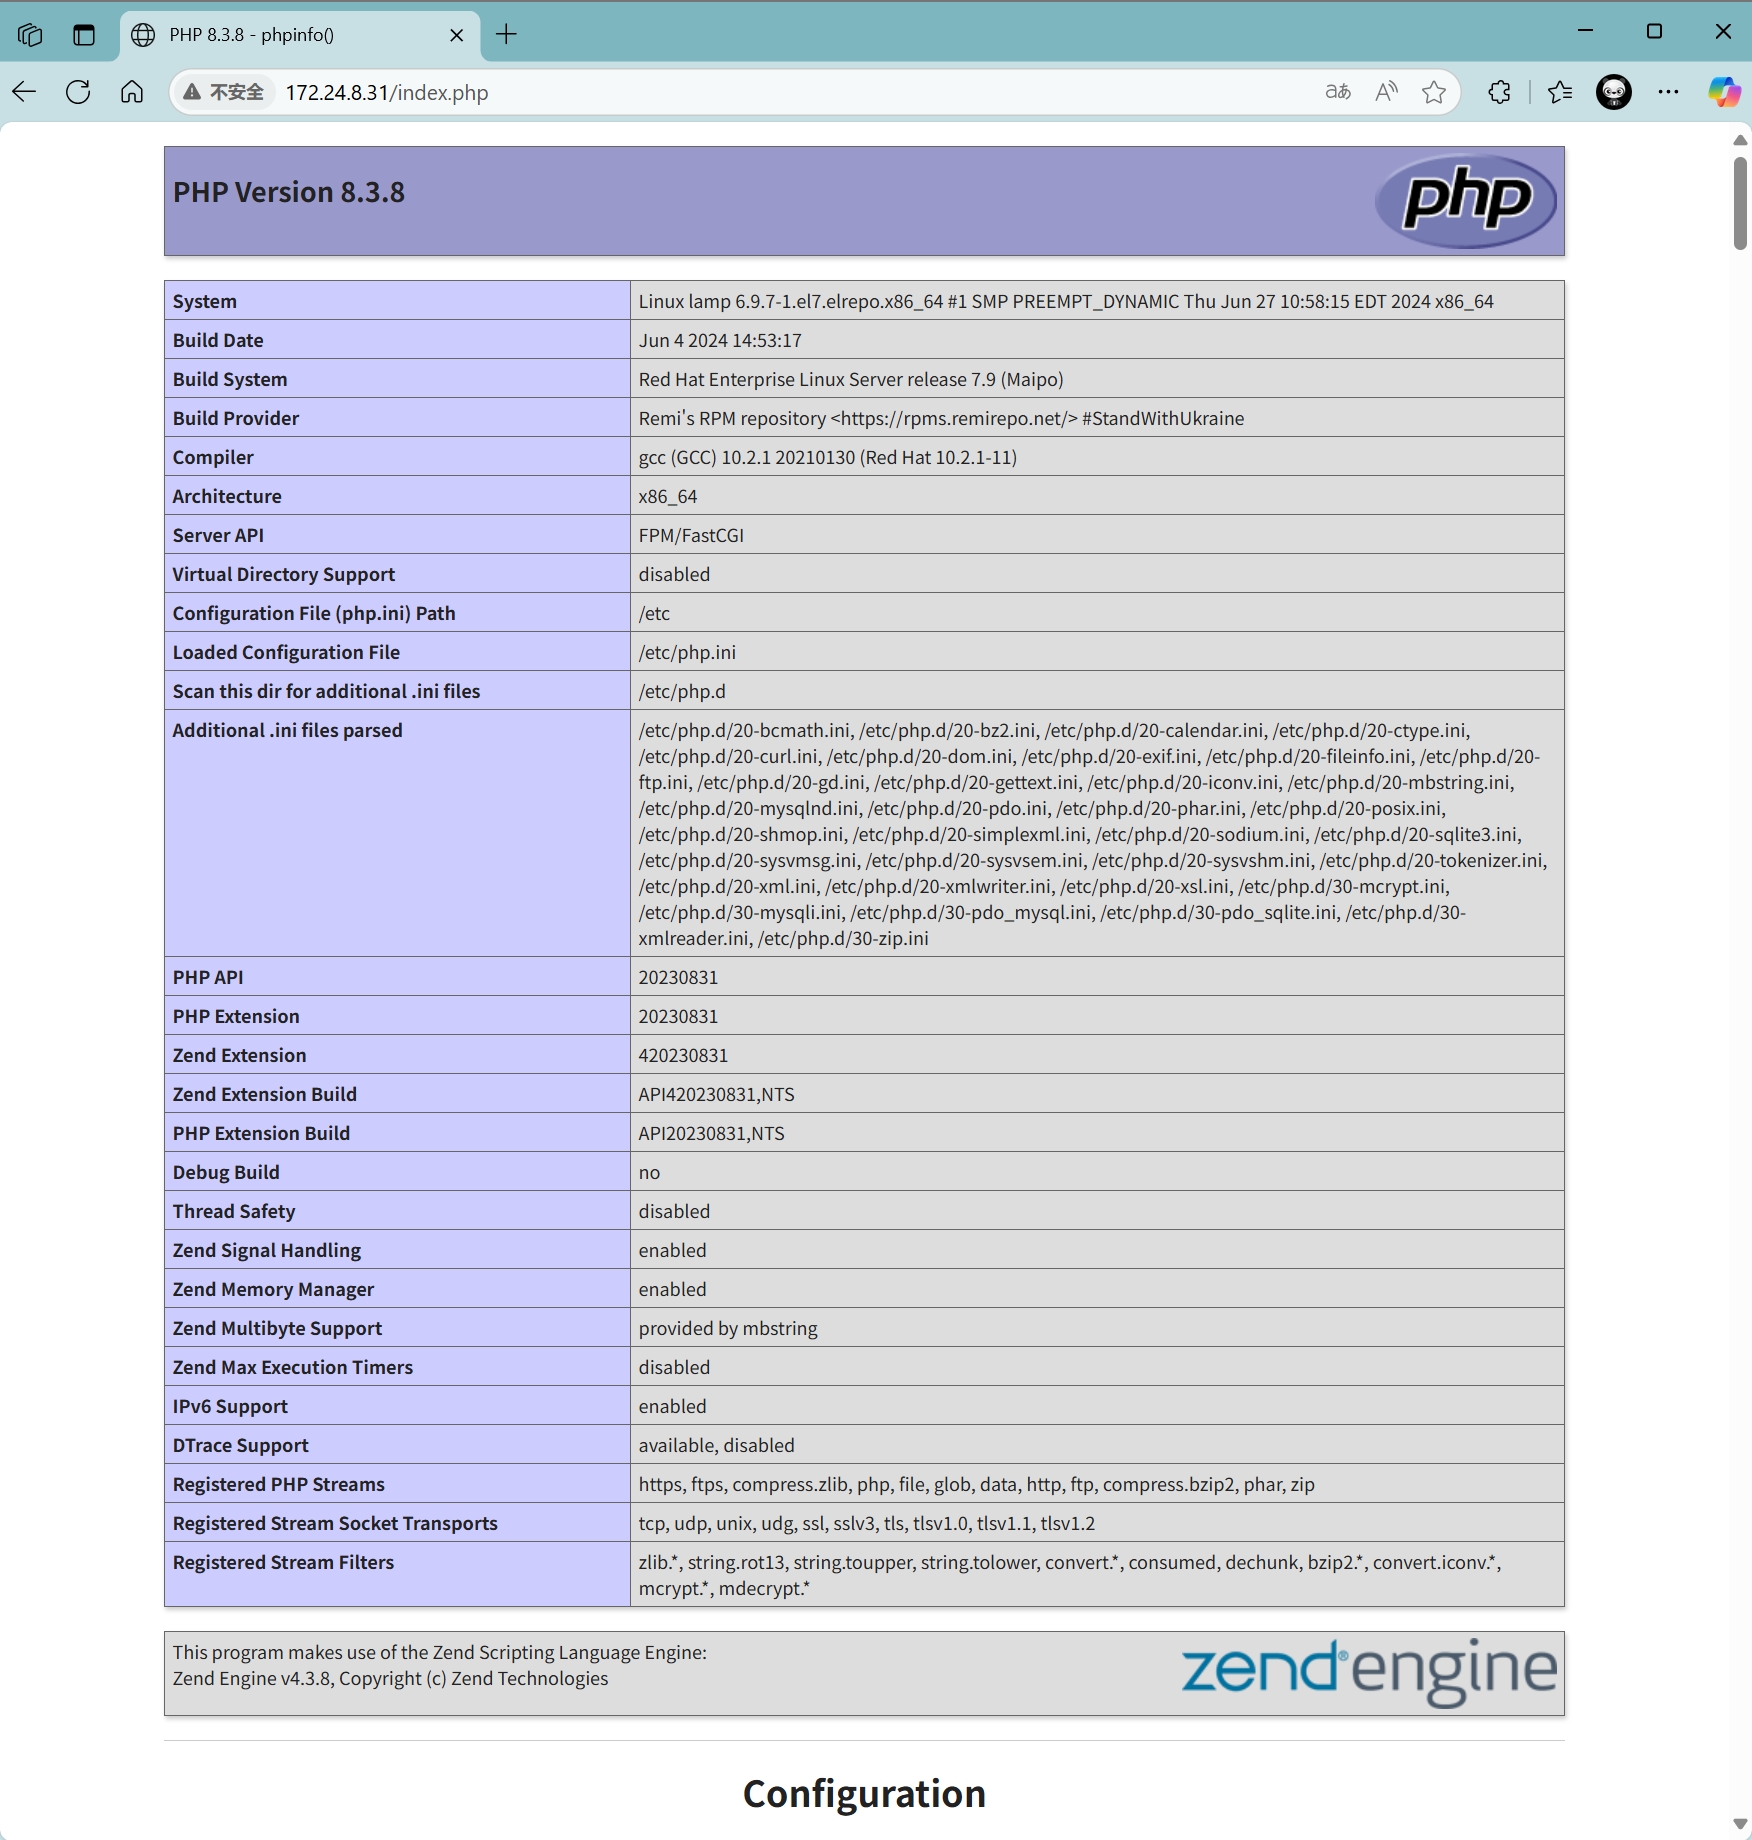The width and height of the screenshot is (1752, 1840).
Task: Click the FPM/FastCGI Server API value
Action: (691, 535)
